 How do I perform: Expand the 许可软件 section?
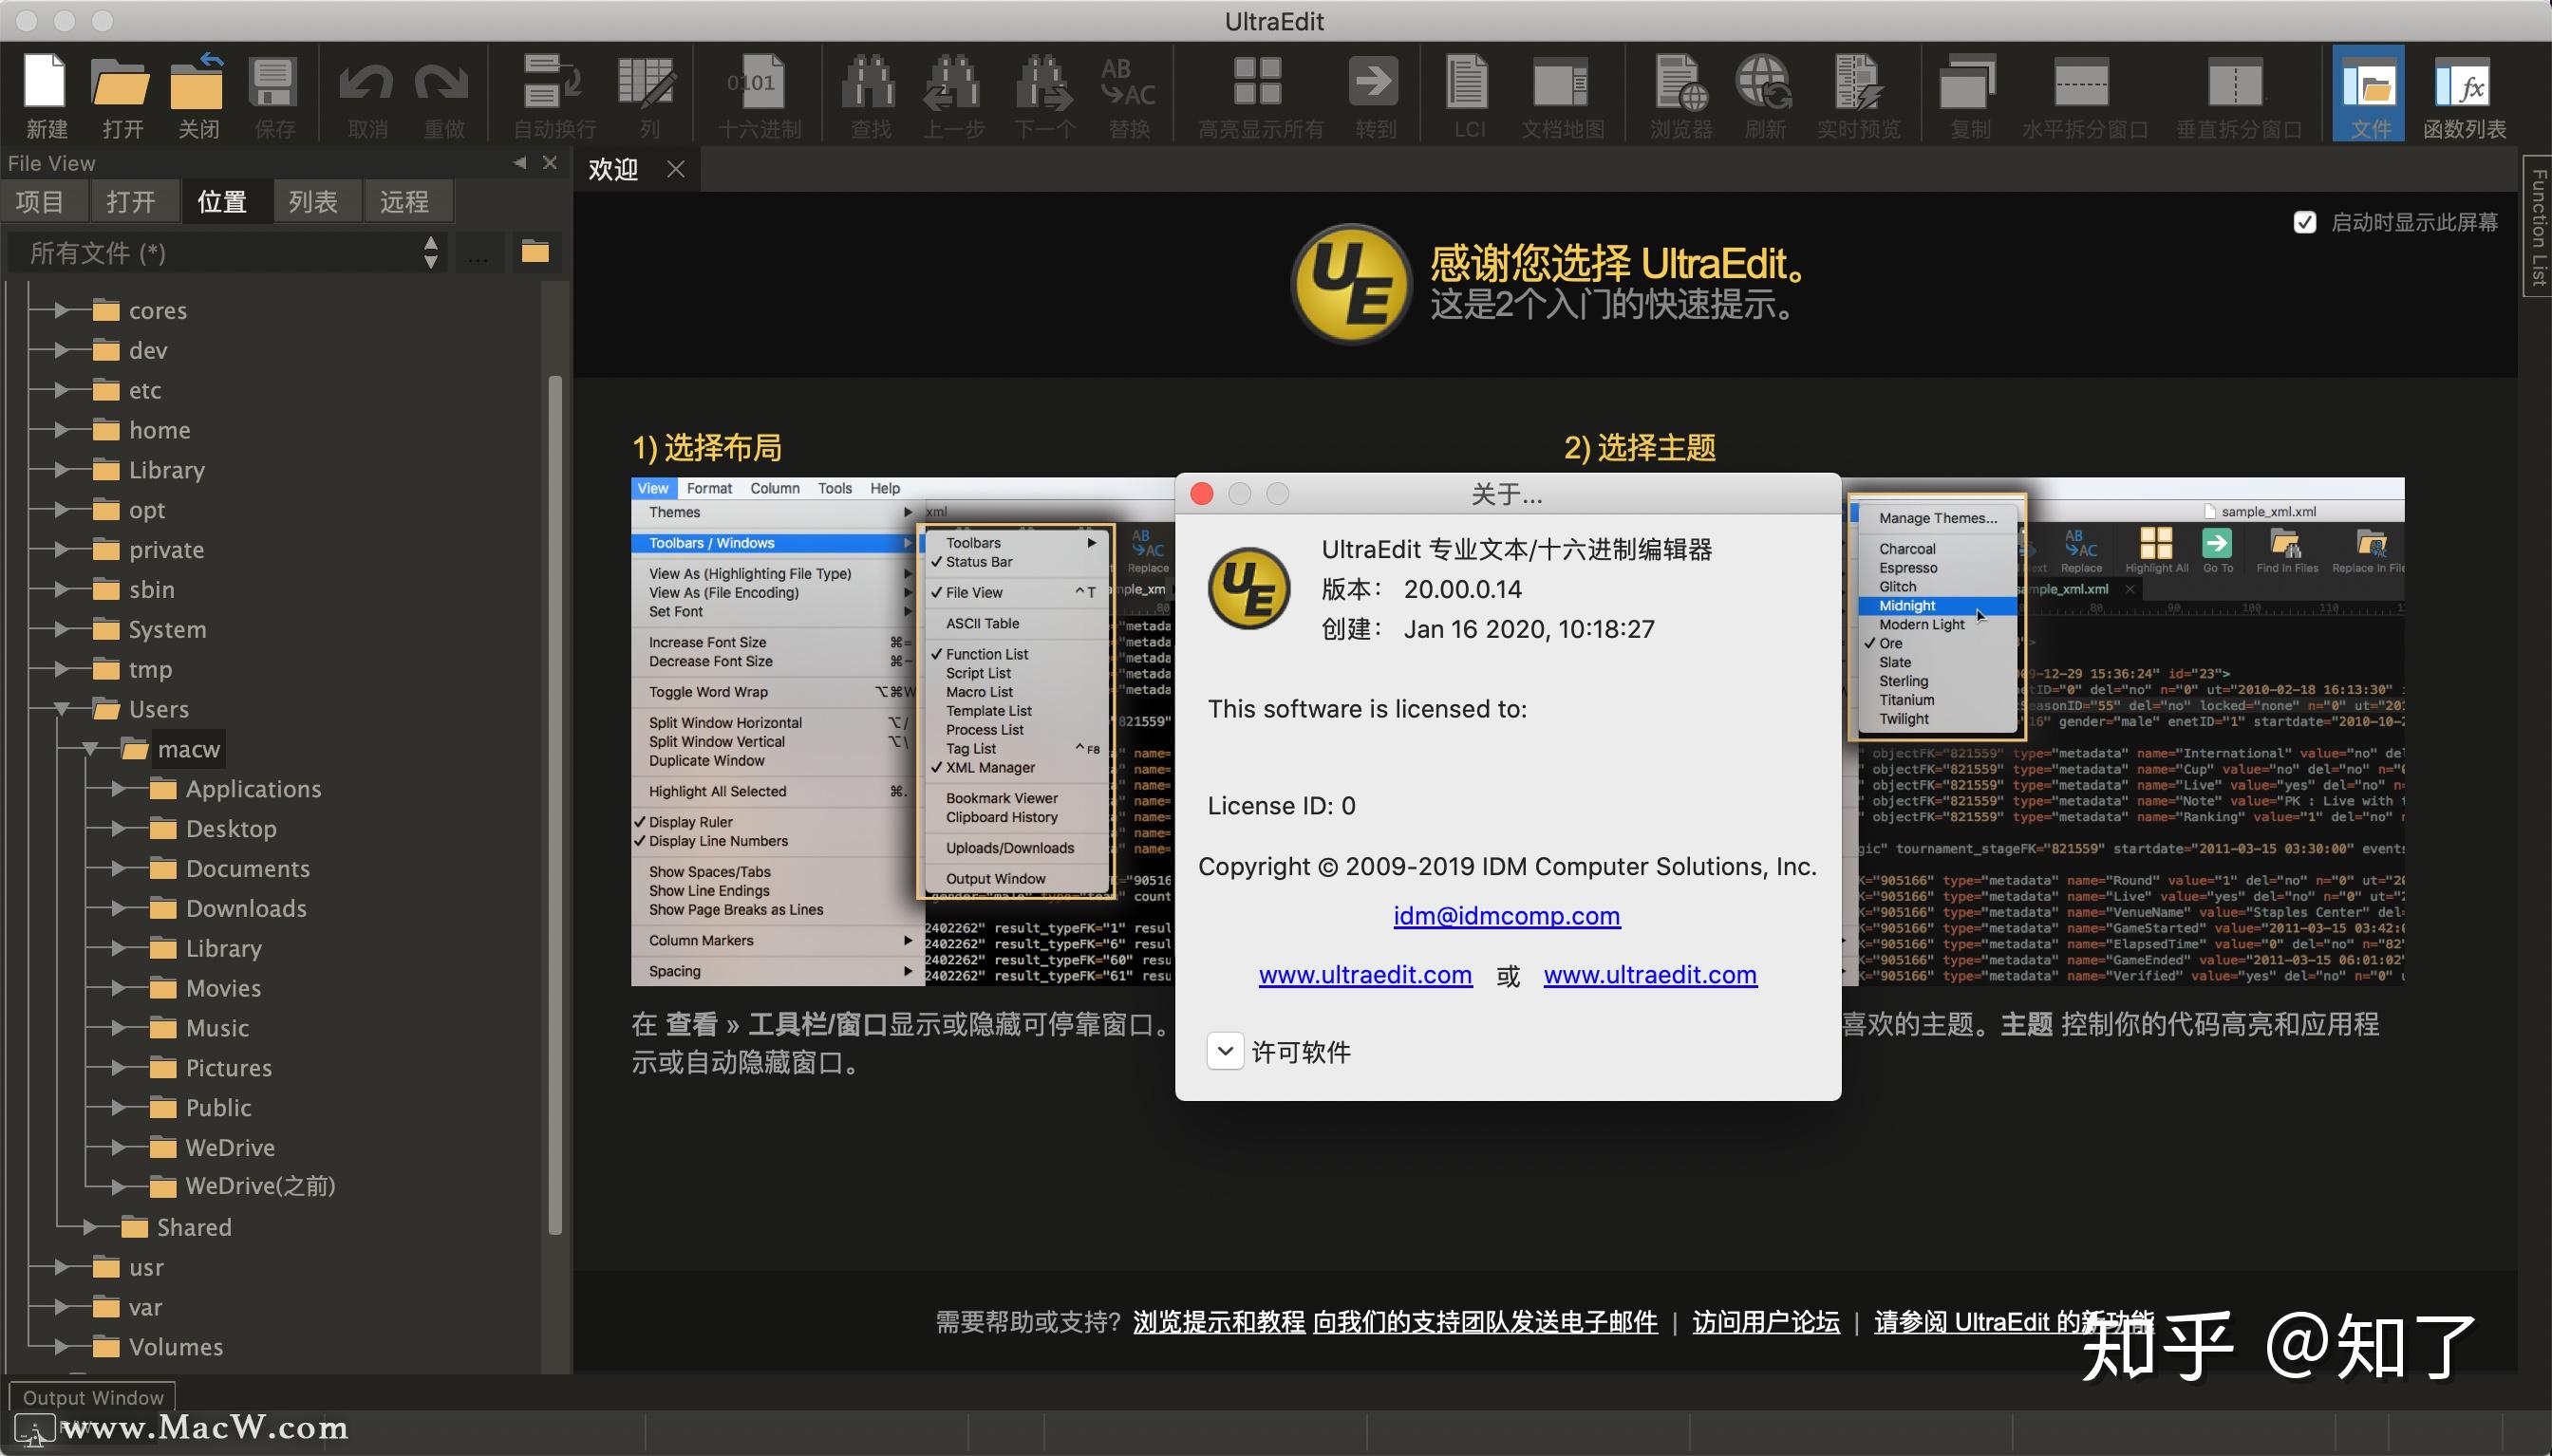pos(1224,1051)
